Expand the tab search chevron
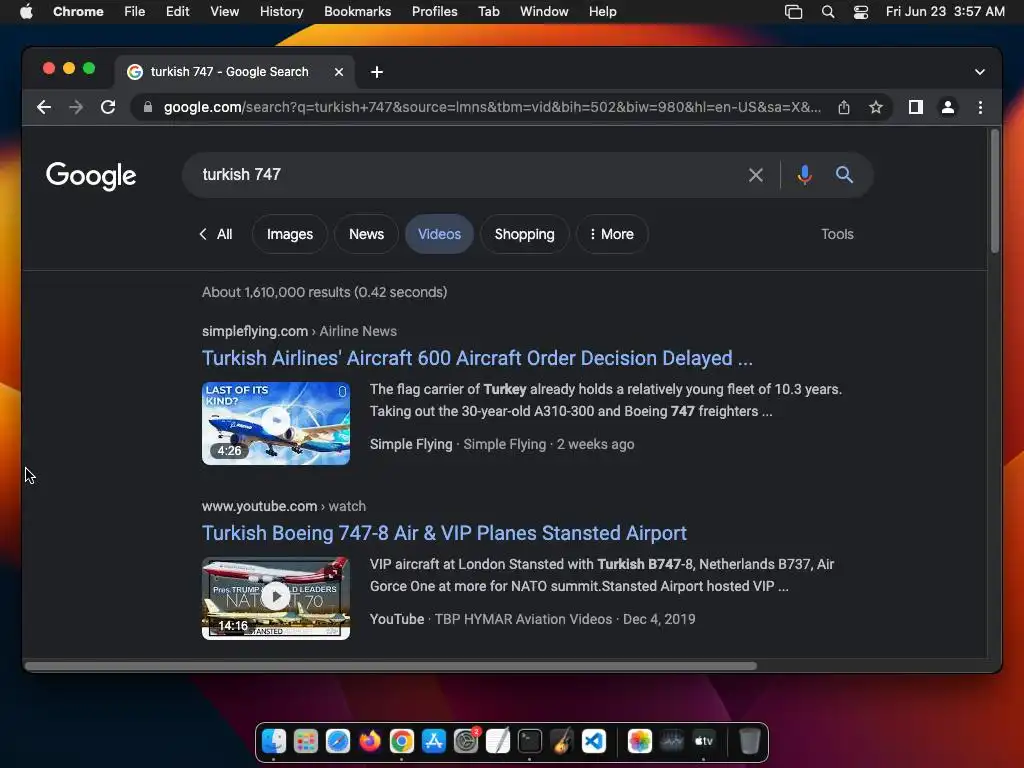Image resolution: width=1024 pixels, height=768 pixels. pyautogui.click(x=980, y=72)
